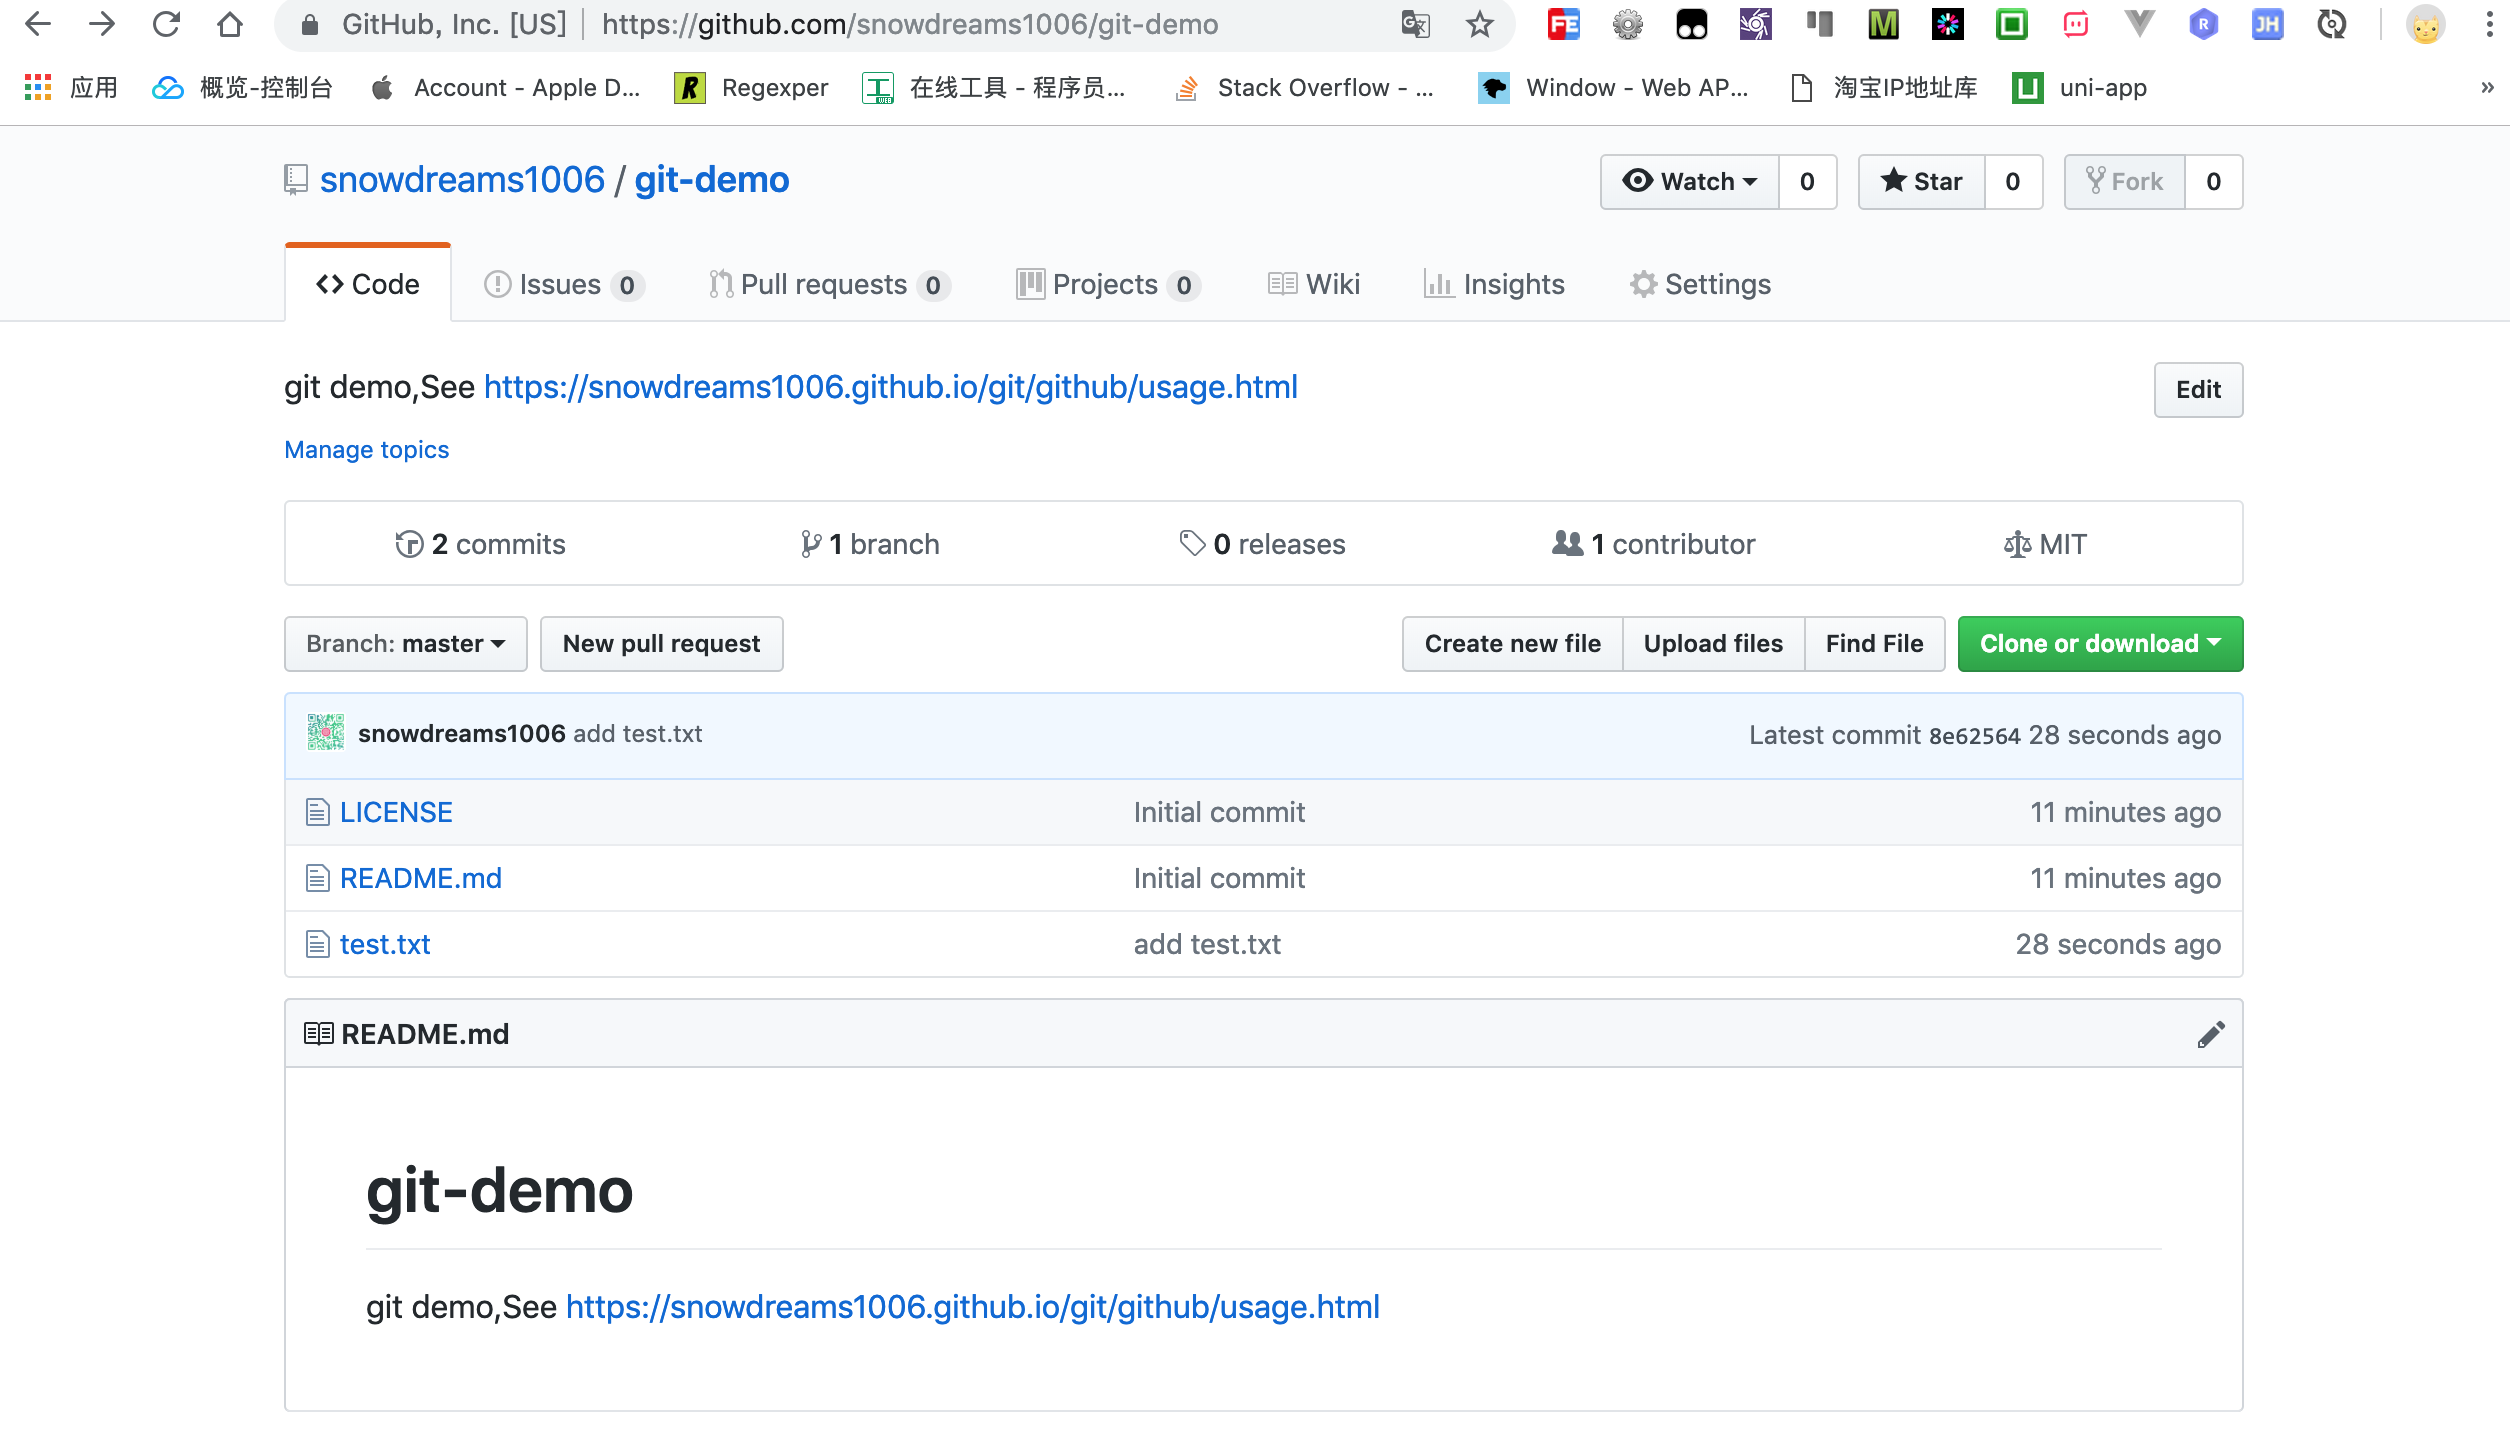This screenshot has width=2510, height=1438.
Task: Click the Edit pencil icon for README.md
Action: [2212, 1035]
